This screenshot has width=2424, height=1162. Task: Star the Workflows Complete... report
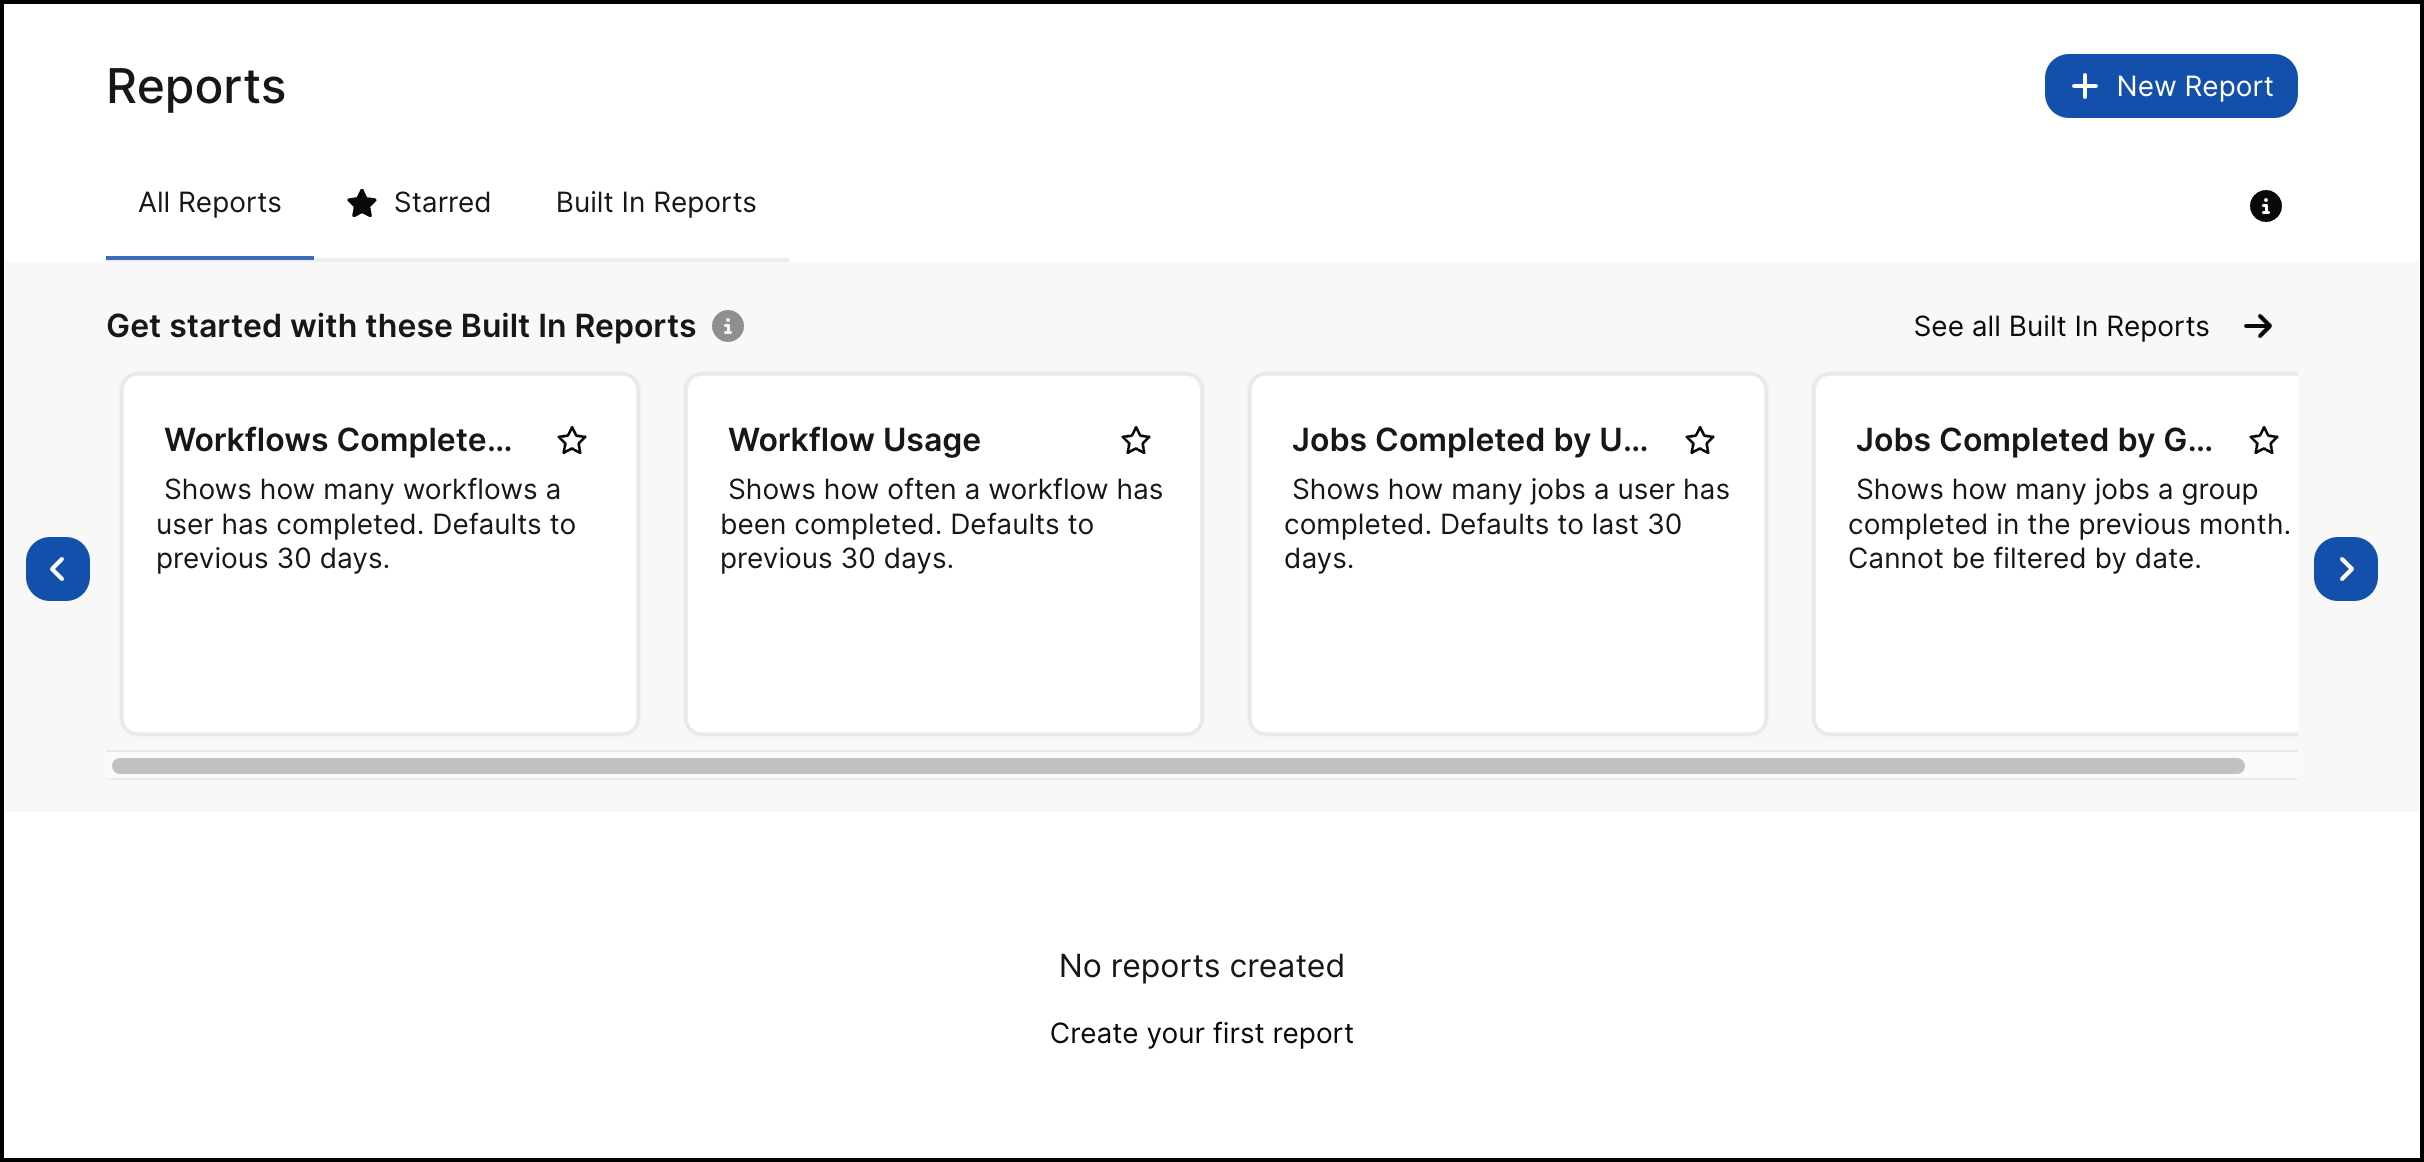[x=572, y=440]
